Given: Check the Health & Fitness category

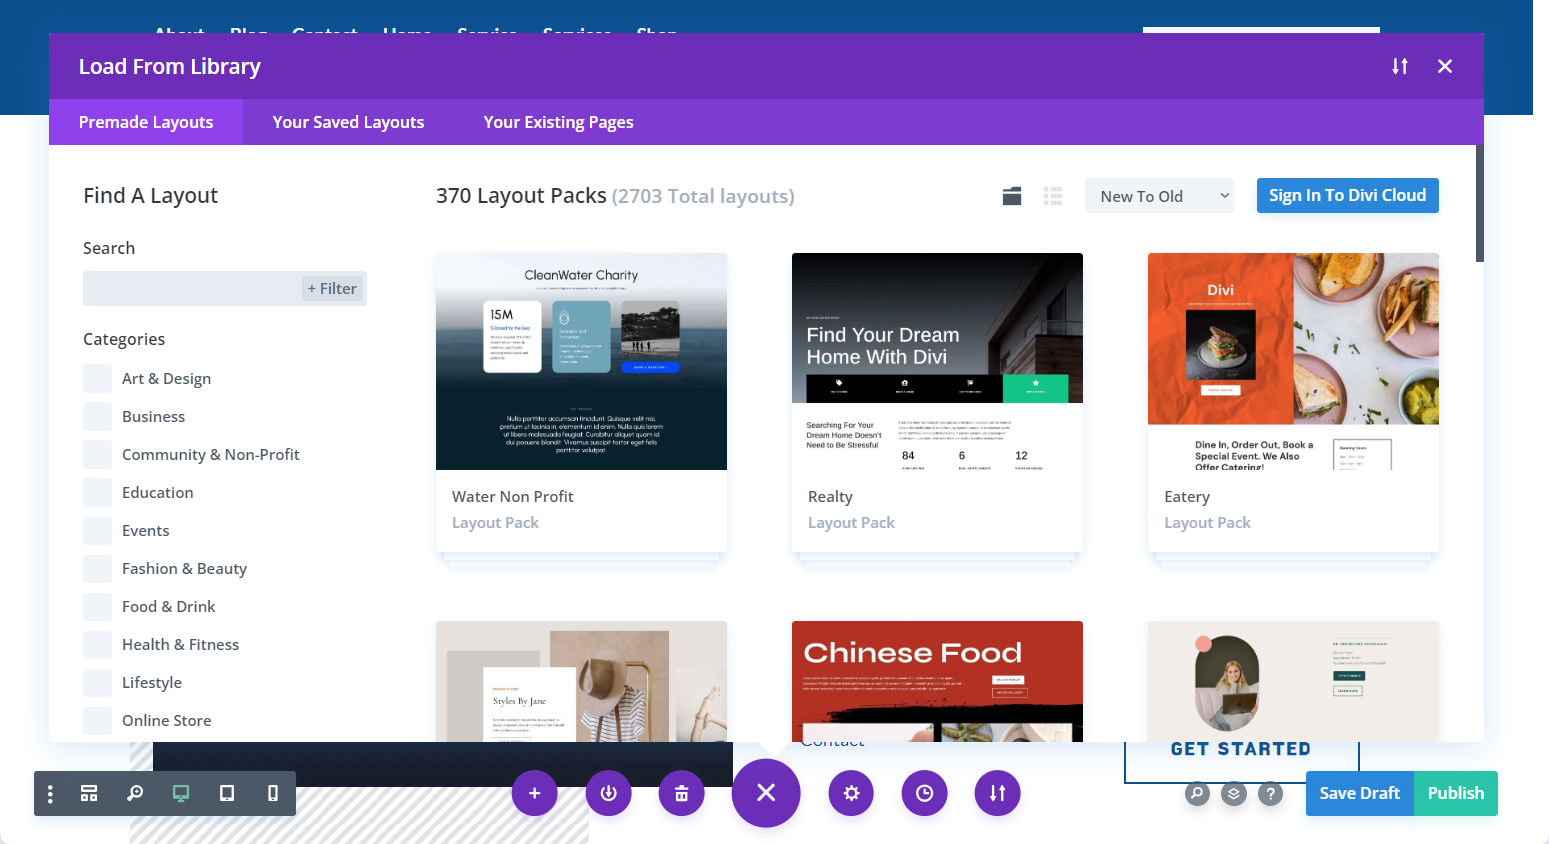Looking at the screenshot, I should [98, 645].
